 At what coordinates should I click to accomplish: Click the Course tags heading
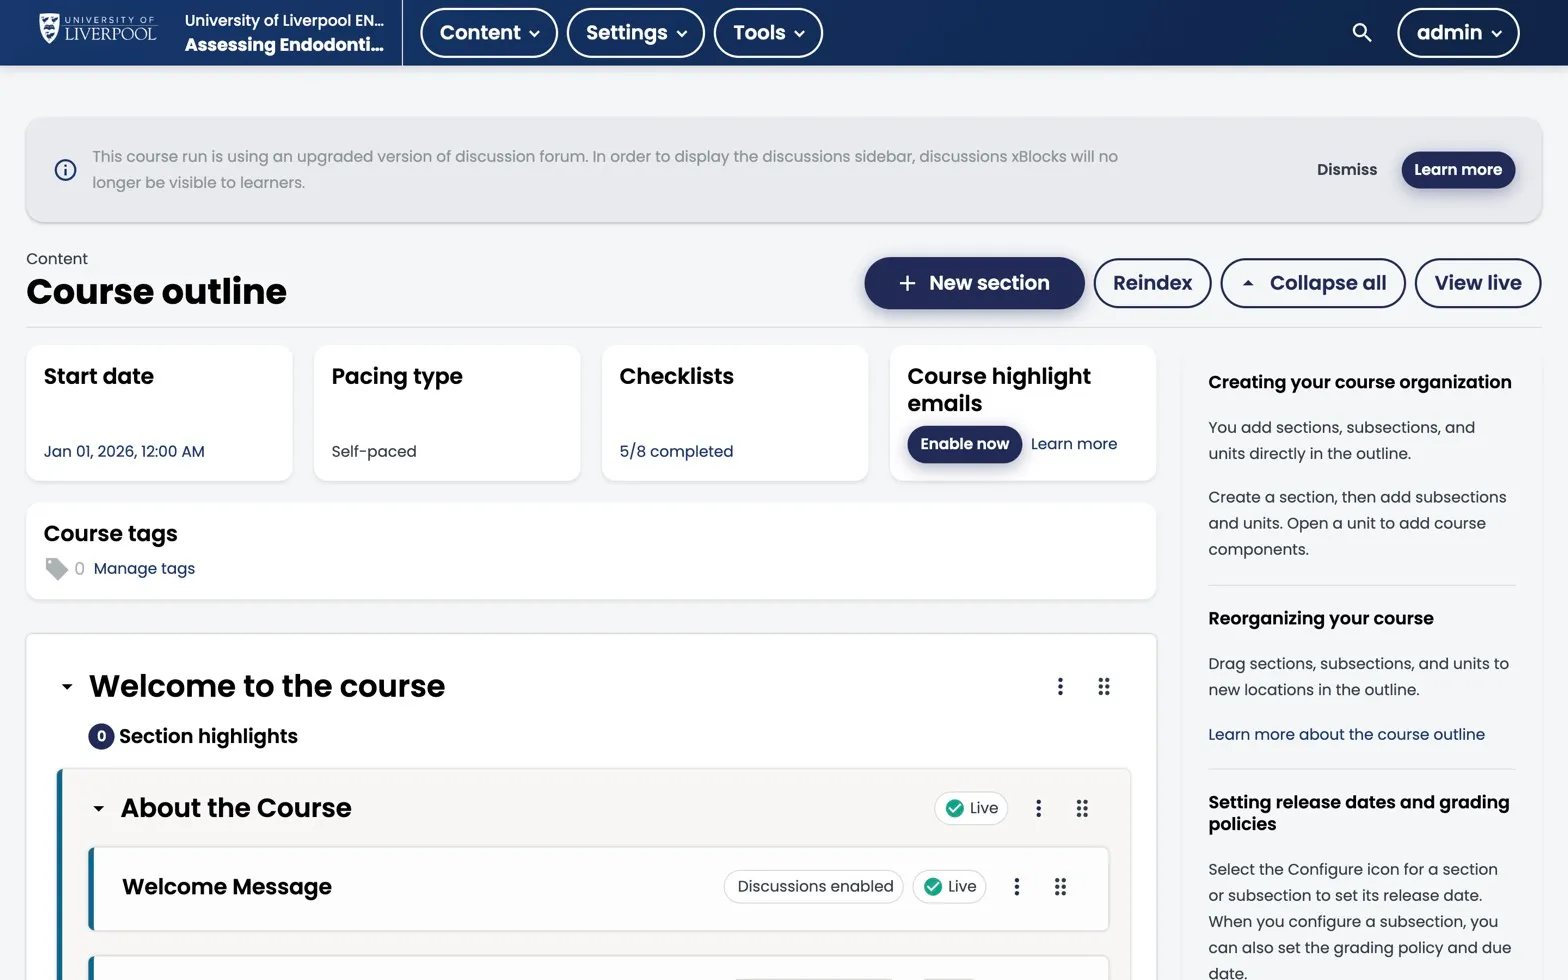(111, 533)
